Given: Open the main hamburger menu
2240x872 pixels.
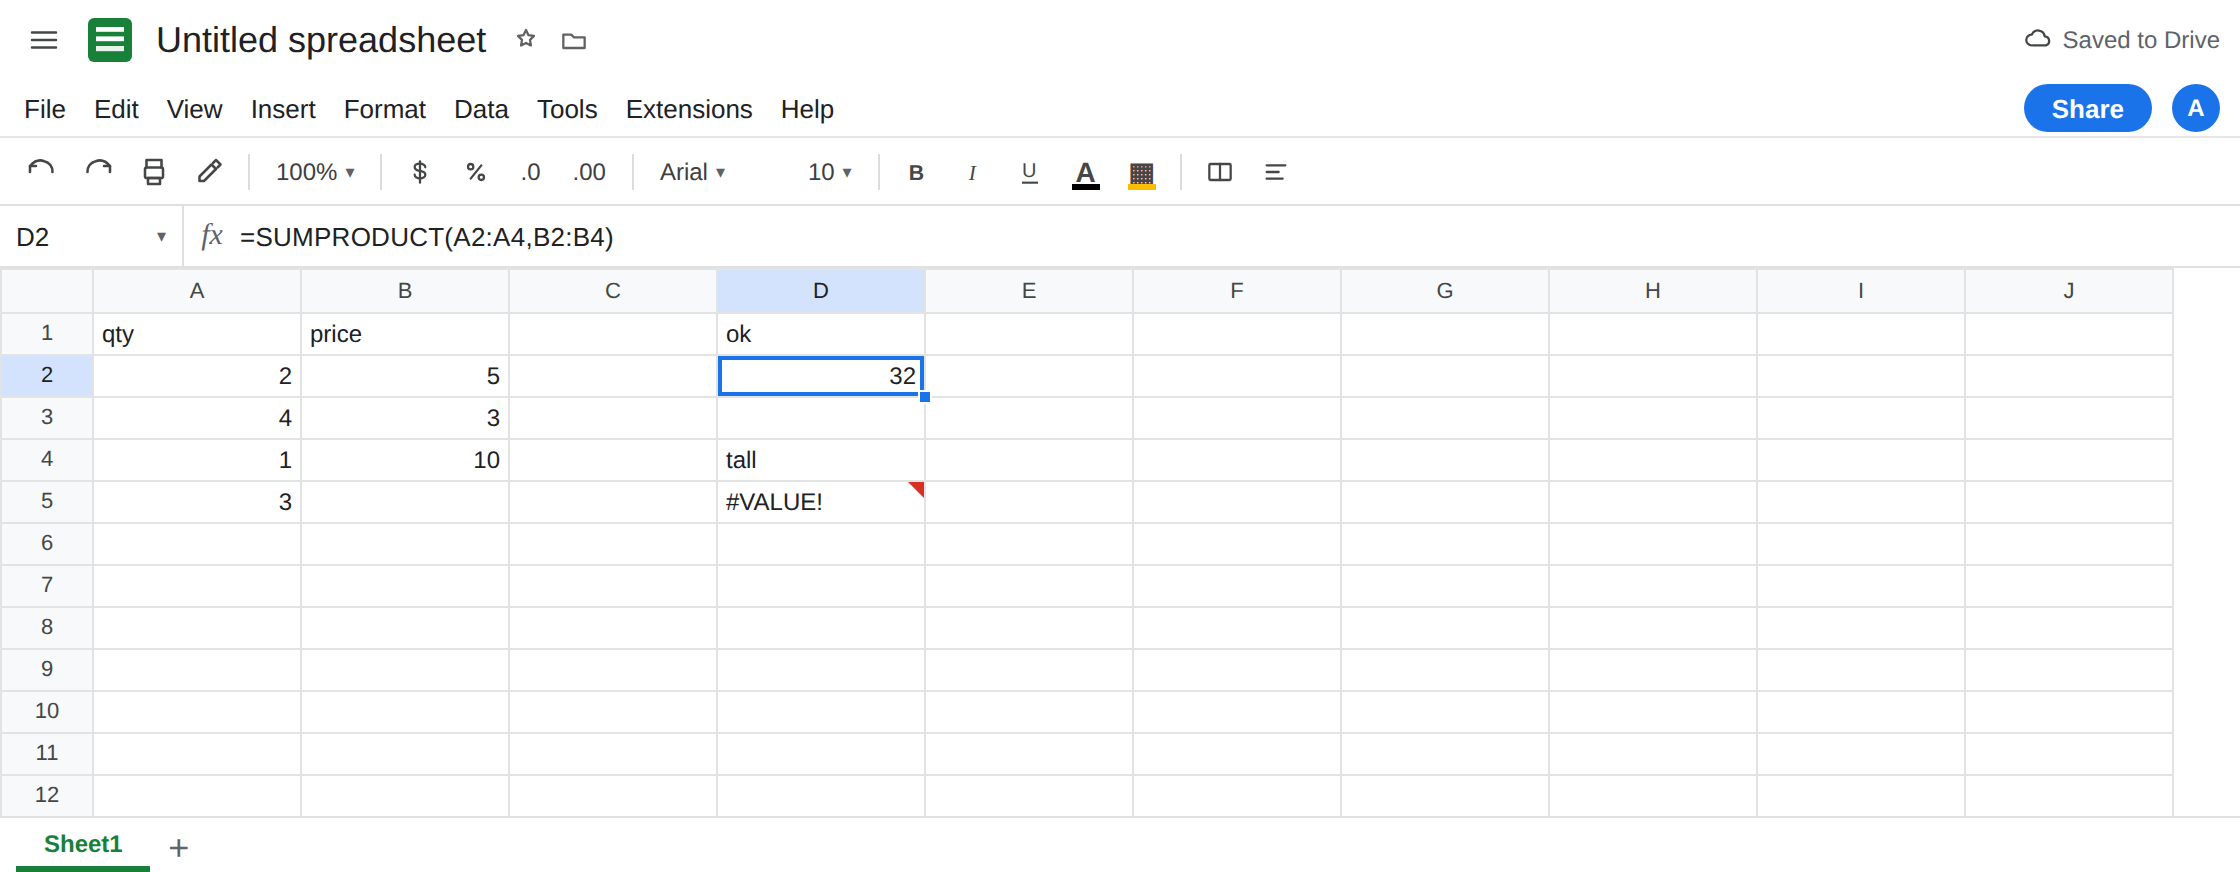Looking at the screenshot, I should [44, 40].
